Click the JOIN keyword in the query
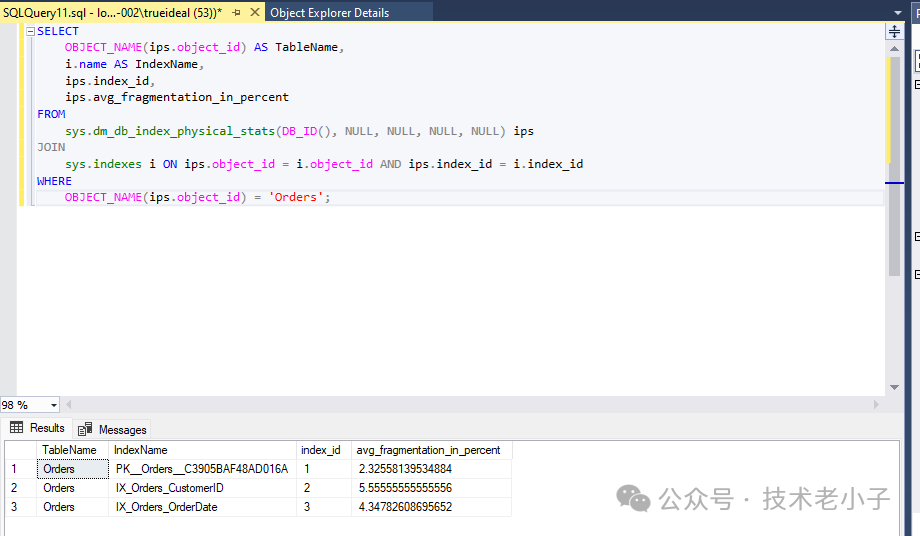Image resolution: width=920 pixels, height=536 pixels. click(51, 147)
